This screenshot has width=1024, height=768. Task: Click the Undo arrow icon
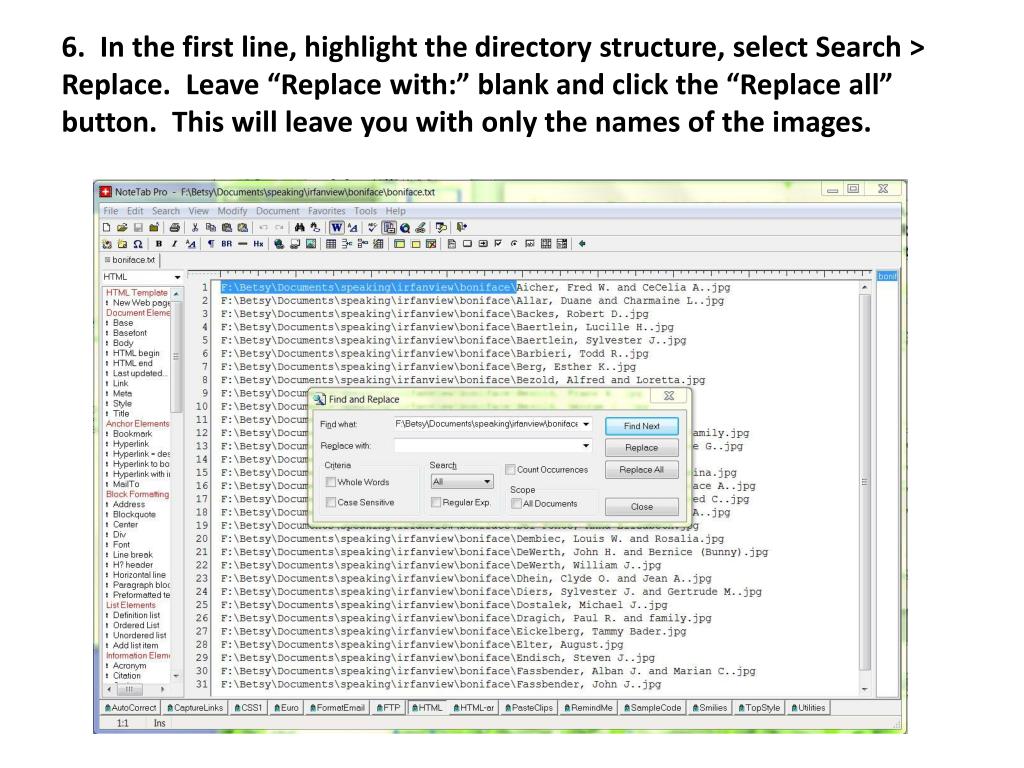[263, 227]
